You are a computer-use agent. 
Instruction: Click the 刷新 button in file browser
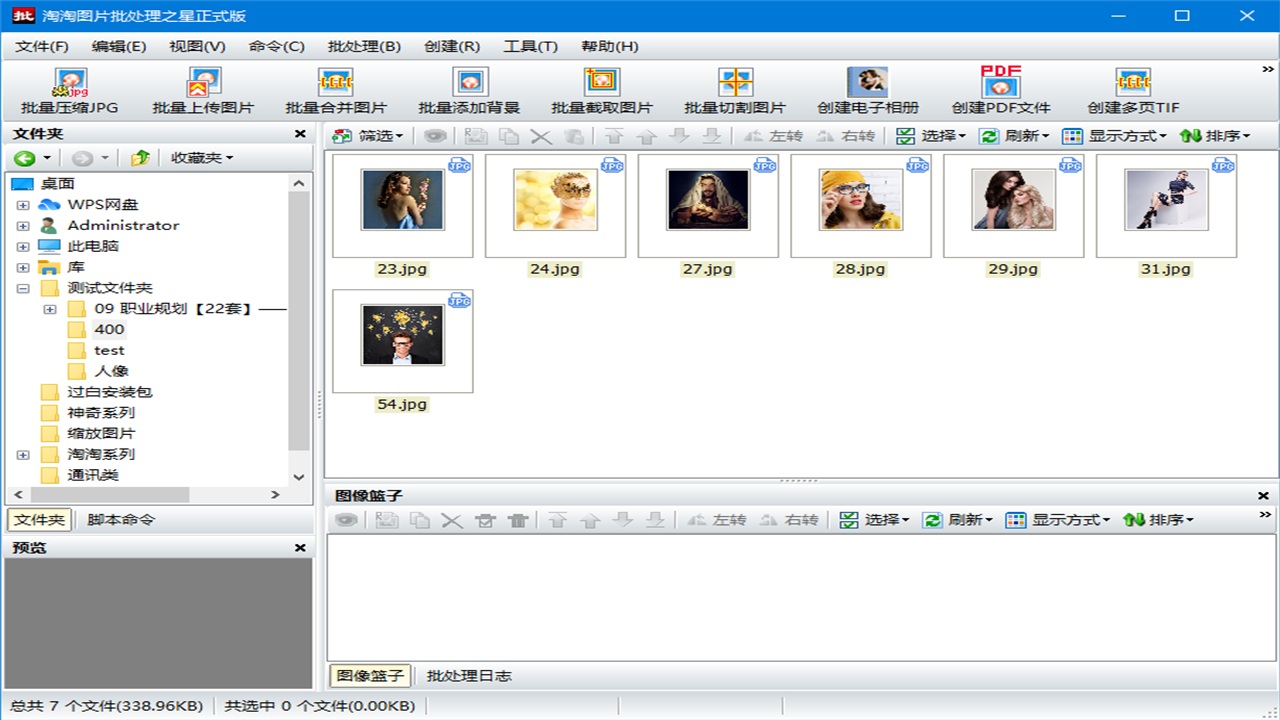[1015, 136]
